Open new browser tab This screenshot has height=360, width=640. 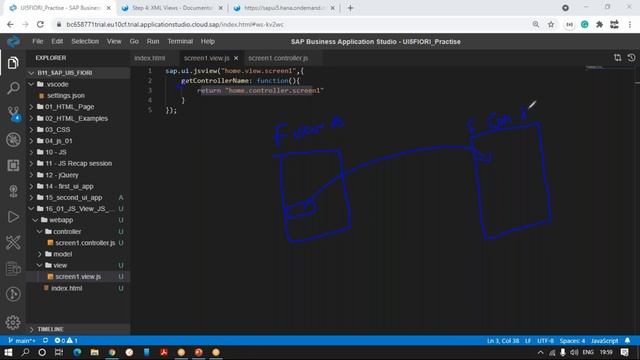[x=350, y=8]
